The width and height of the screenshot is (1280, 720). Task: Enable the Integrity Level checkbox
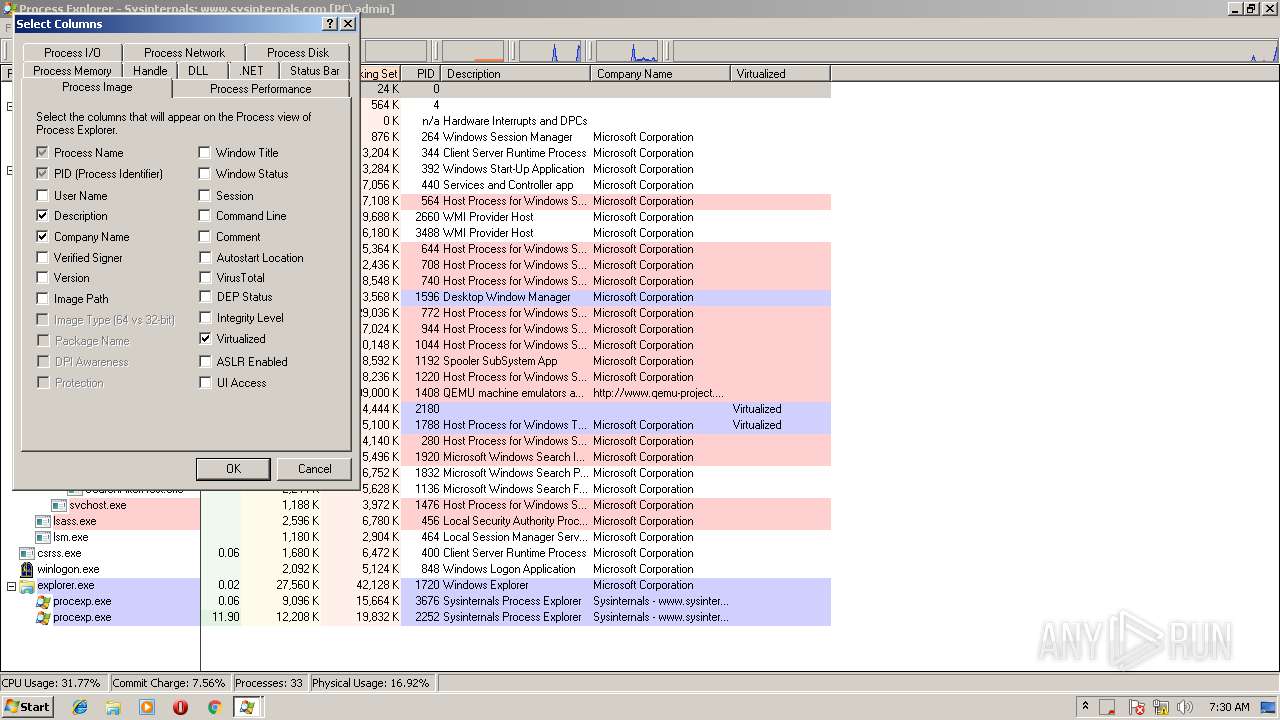coord(205,317)
